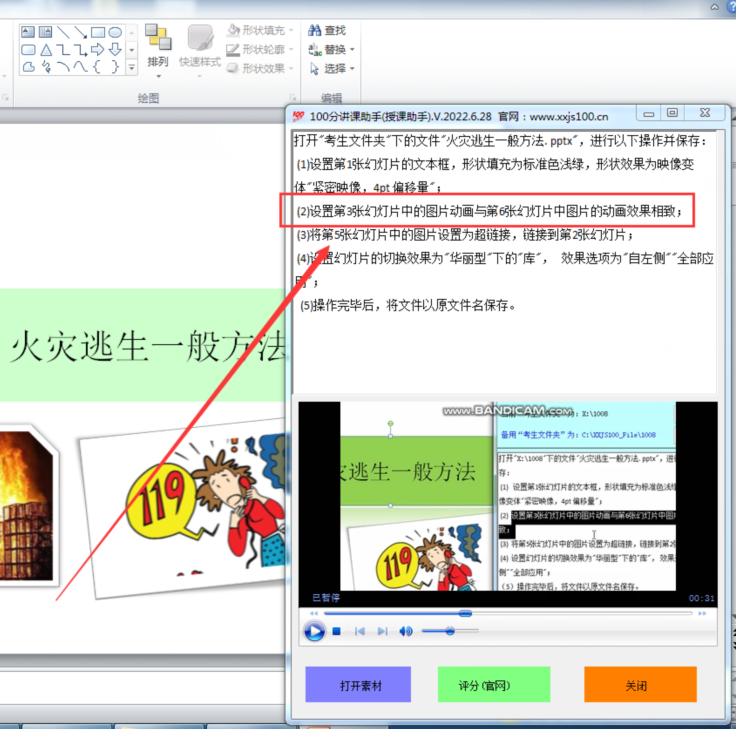Screen dimensions: 736x729
Task: Click the 00:31 elapsed time display
Action: point(701,598)
